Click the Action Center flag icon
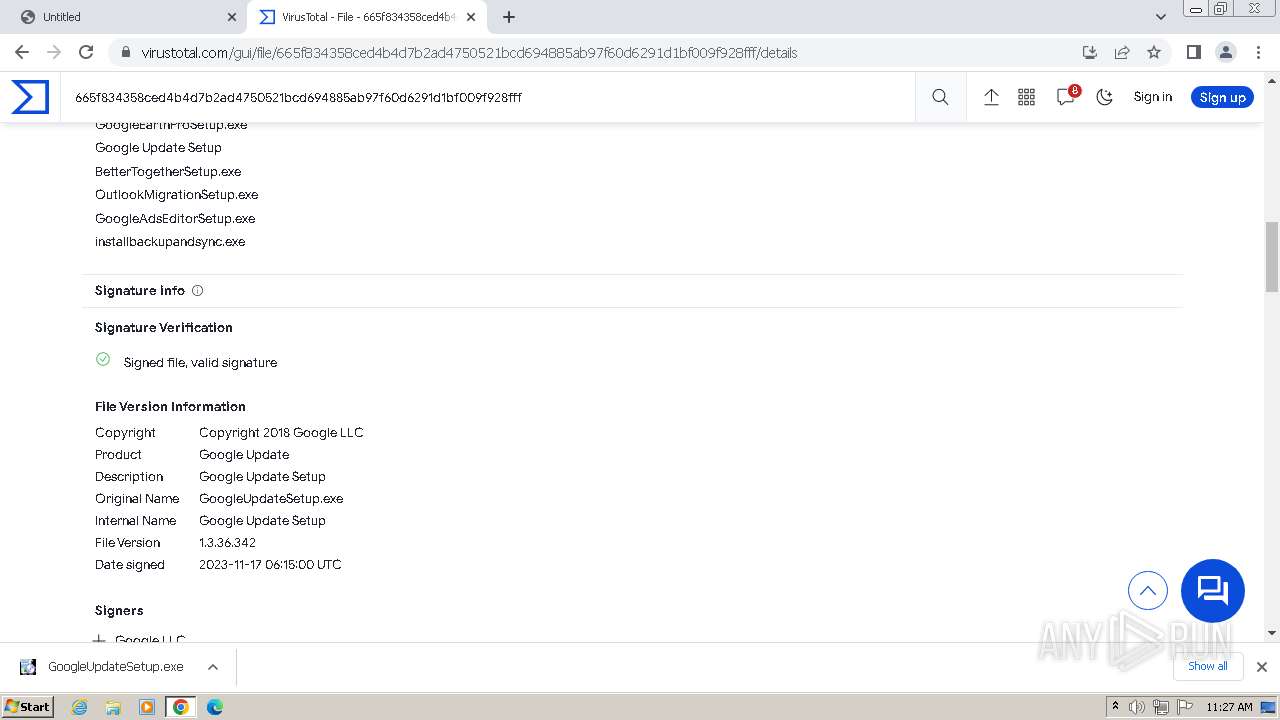 [x=1184, y=707]
